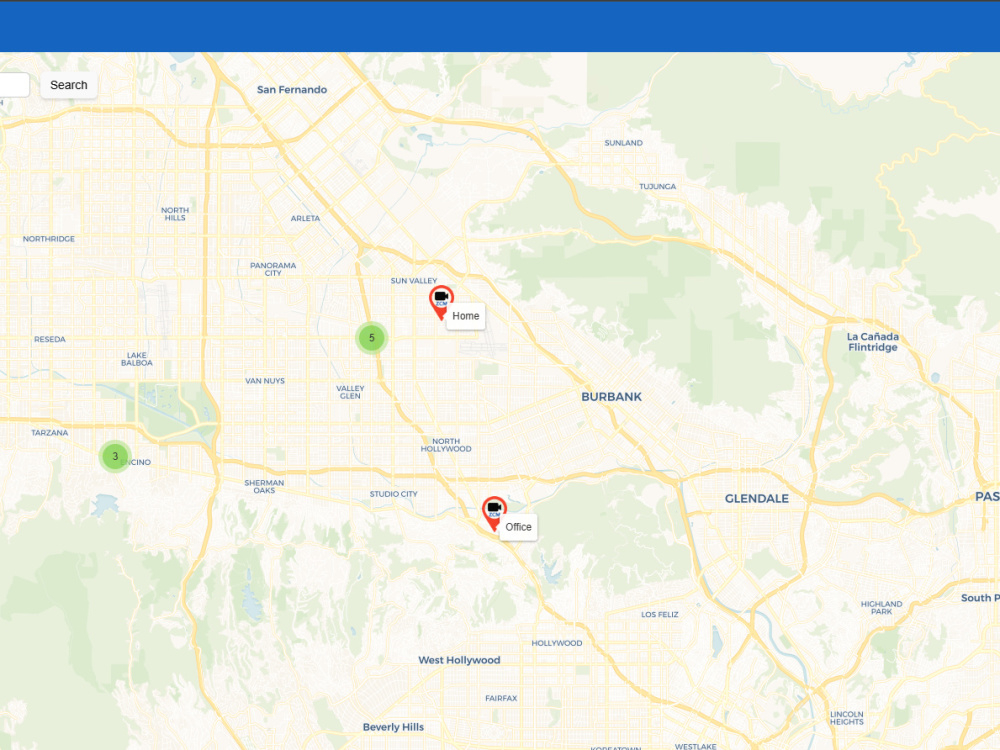Screen dimensions: 1000x750
Task: Click the NORTH HOLLYWOOD map label
Action: [446, 445]
